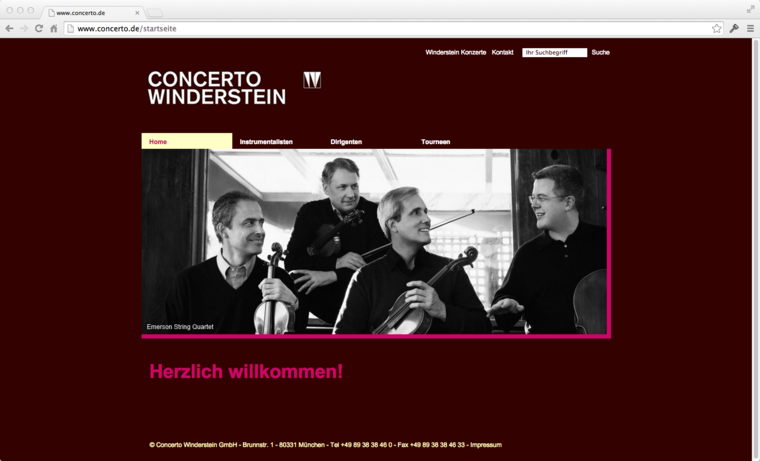Viewport: 760px width, 461px height.
Task: Click the Suche search button
Action: point(601,52)
